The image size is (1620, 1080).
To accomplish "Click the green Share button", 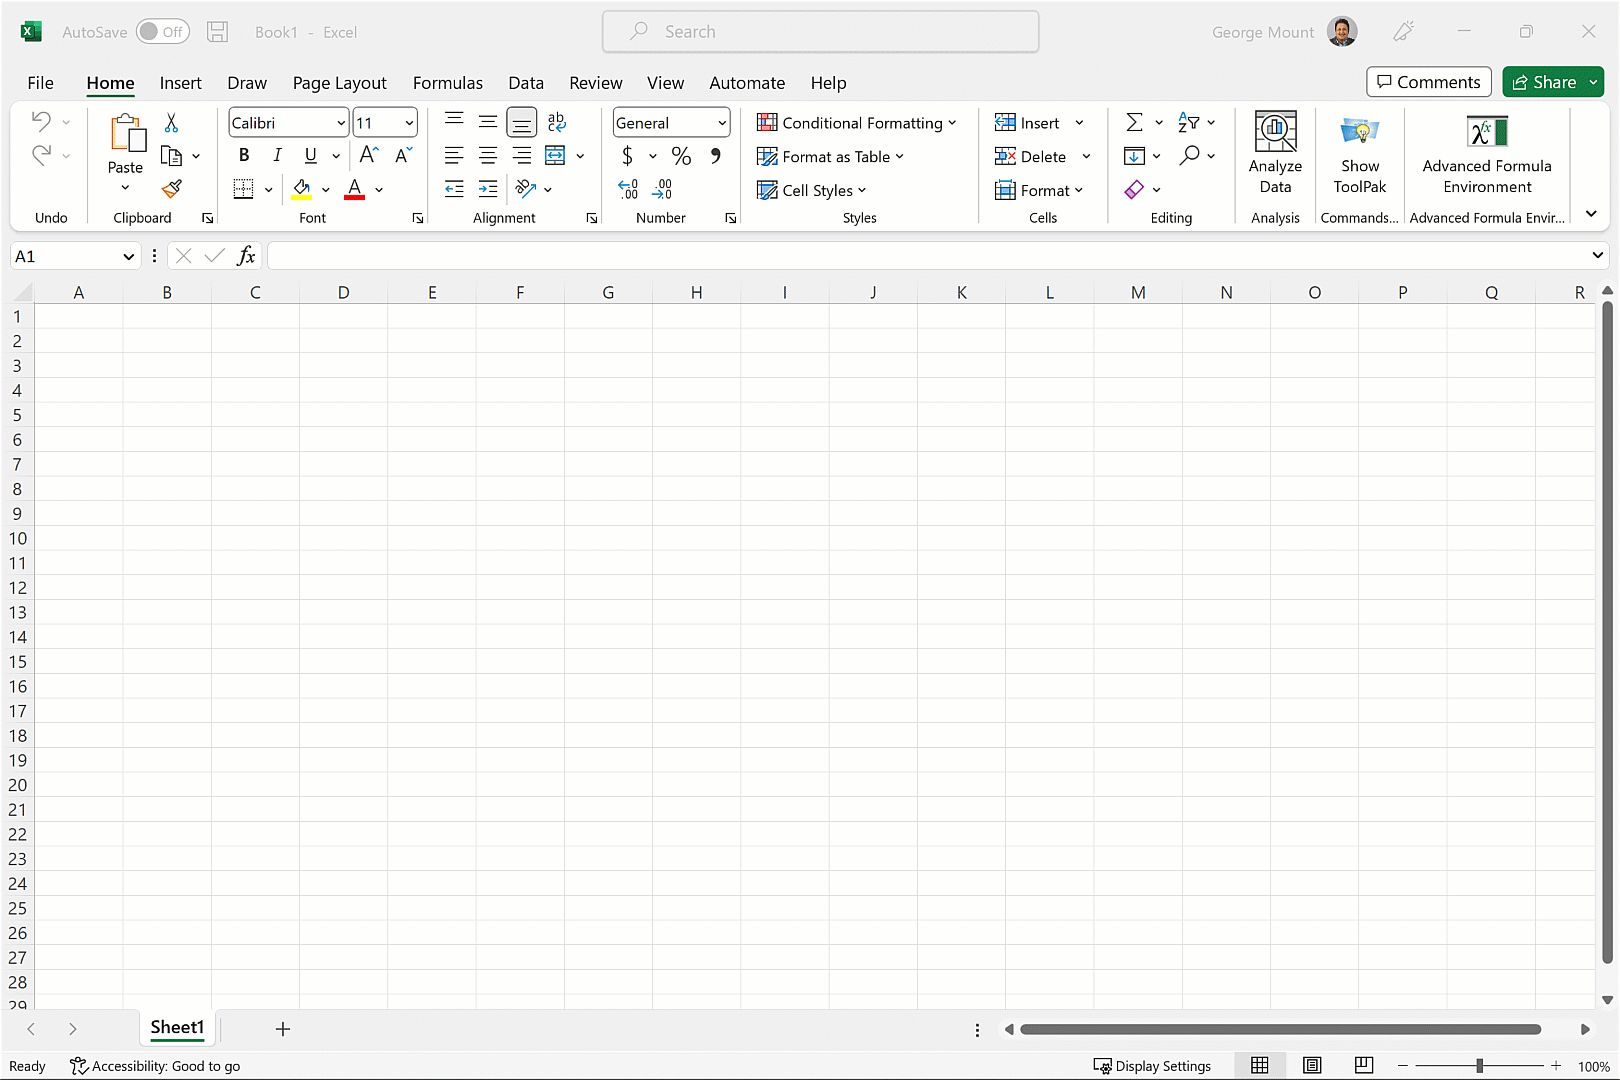I will pyautogui.click(x=1544, y=82).
